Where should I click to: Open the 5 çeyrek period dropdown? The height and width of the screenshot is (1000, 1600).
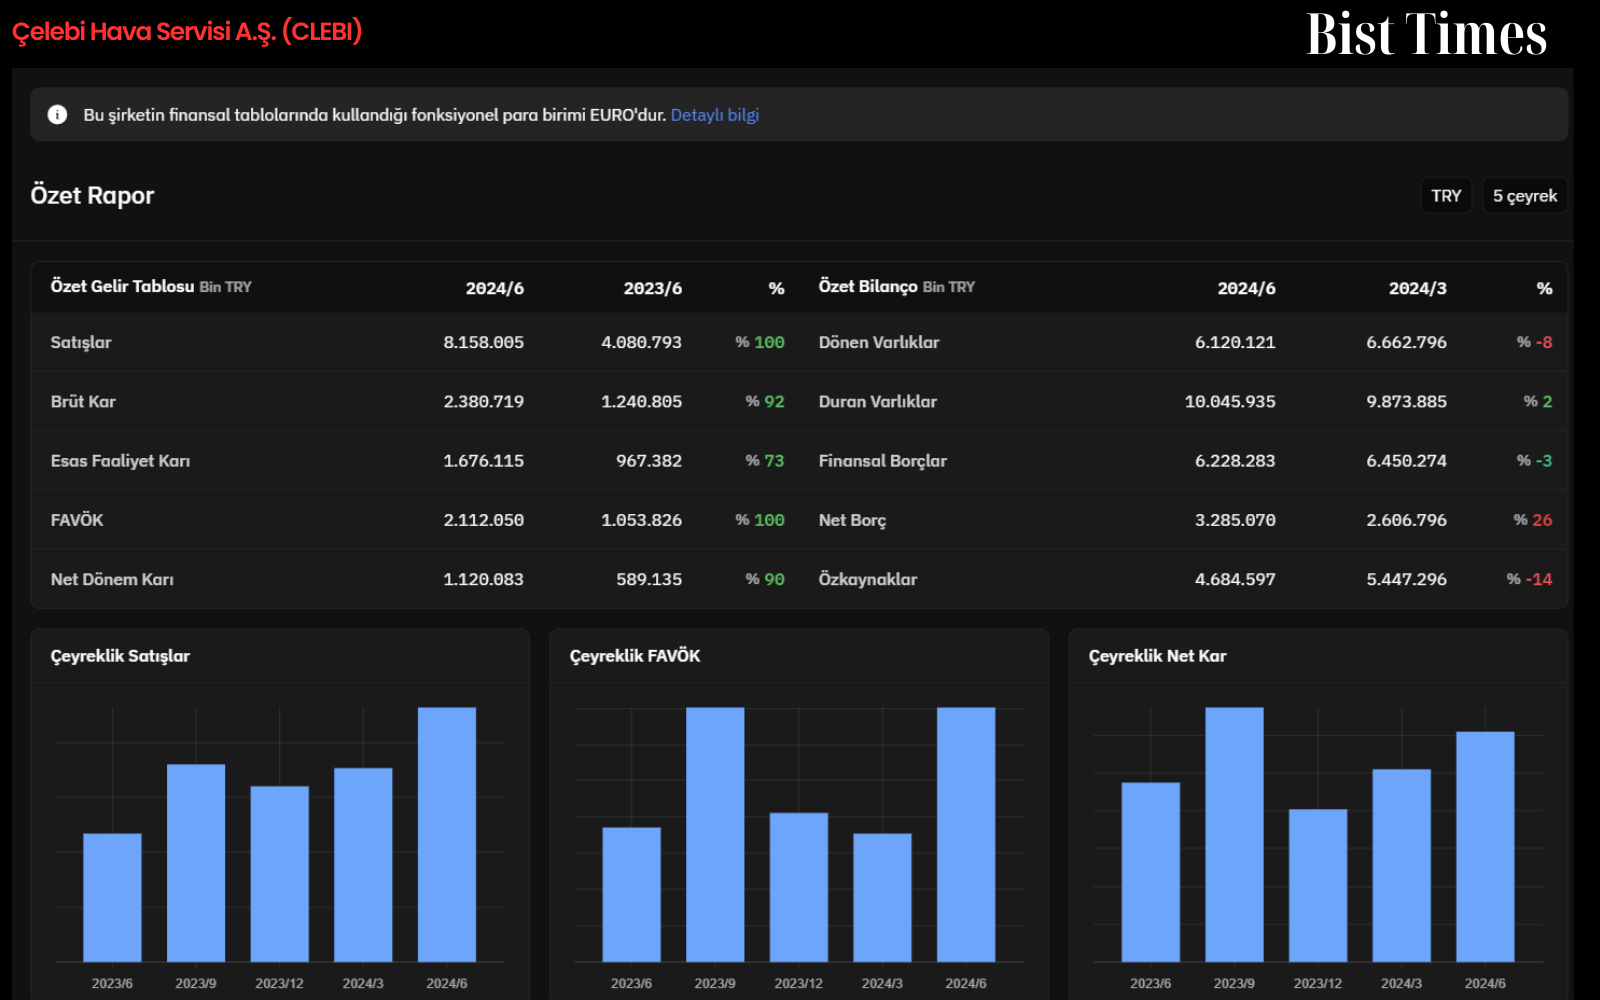click(x=1524, y=196)
